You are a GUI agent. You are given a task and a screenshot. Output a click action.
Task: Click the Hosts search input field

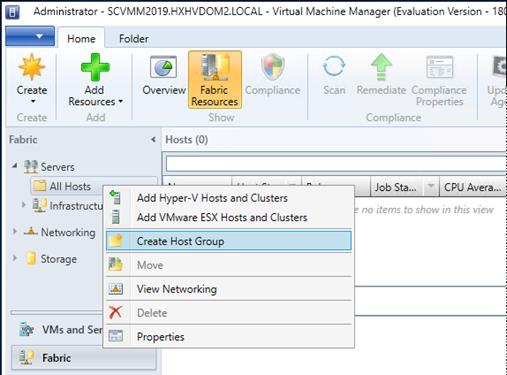pos(336,164)
